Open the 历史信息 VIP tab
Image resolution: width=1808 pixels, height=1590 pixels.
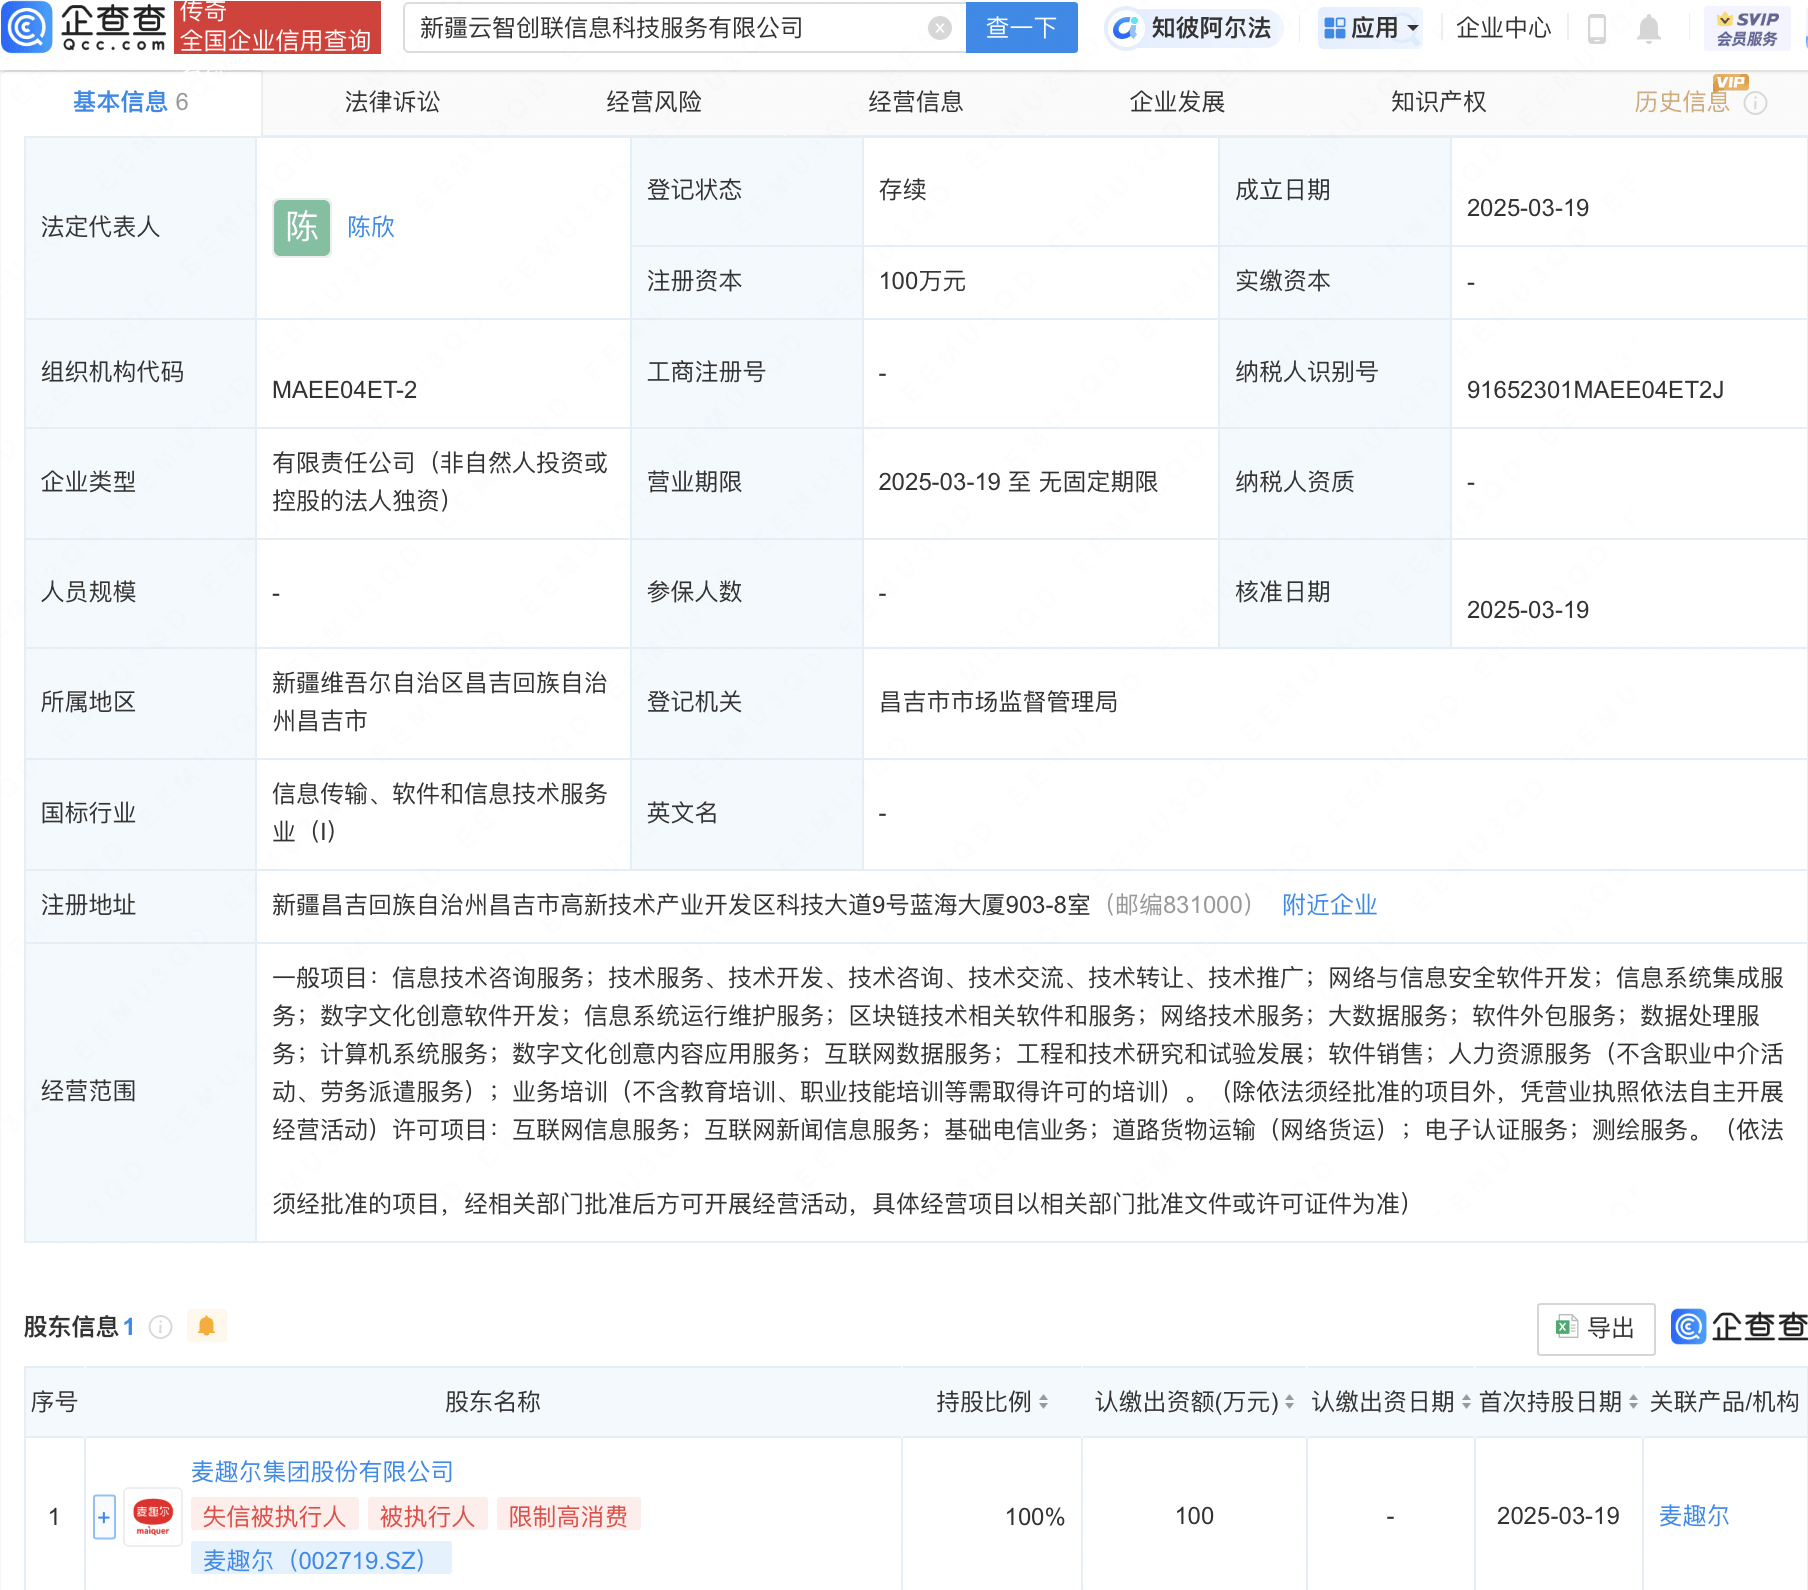coord(1682,102)
